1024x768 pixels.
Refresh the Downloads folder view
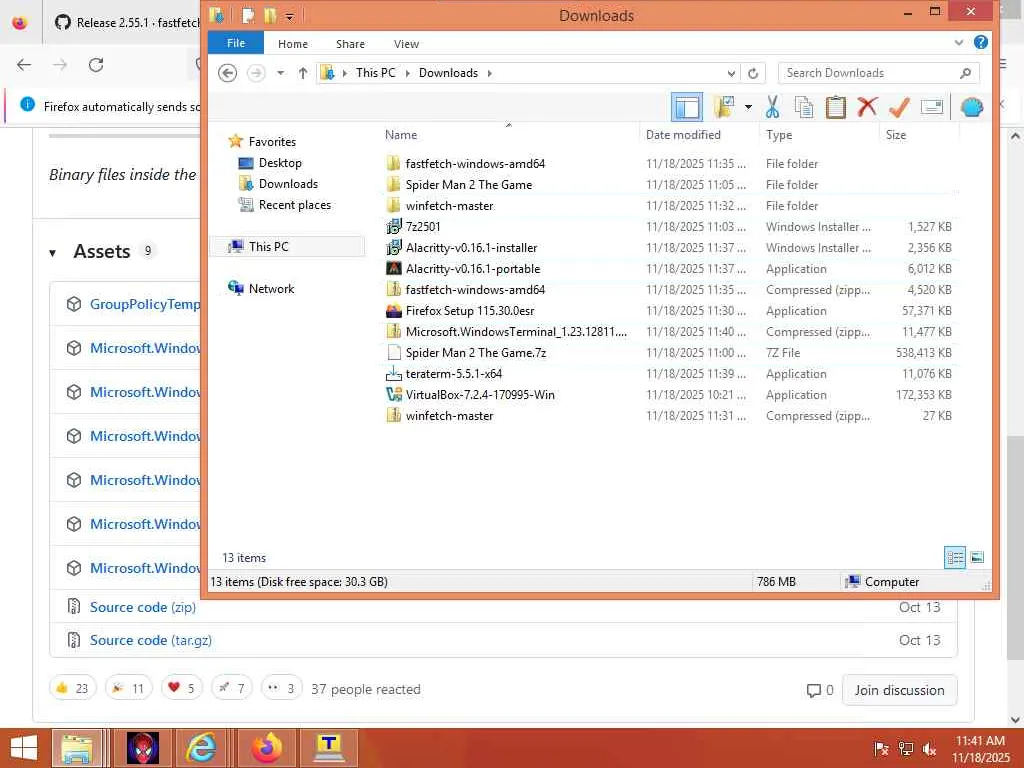[753, 73]
